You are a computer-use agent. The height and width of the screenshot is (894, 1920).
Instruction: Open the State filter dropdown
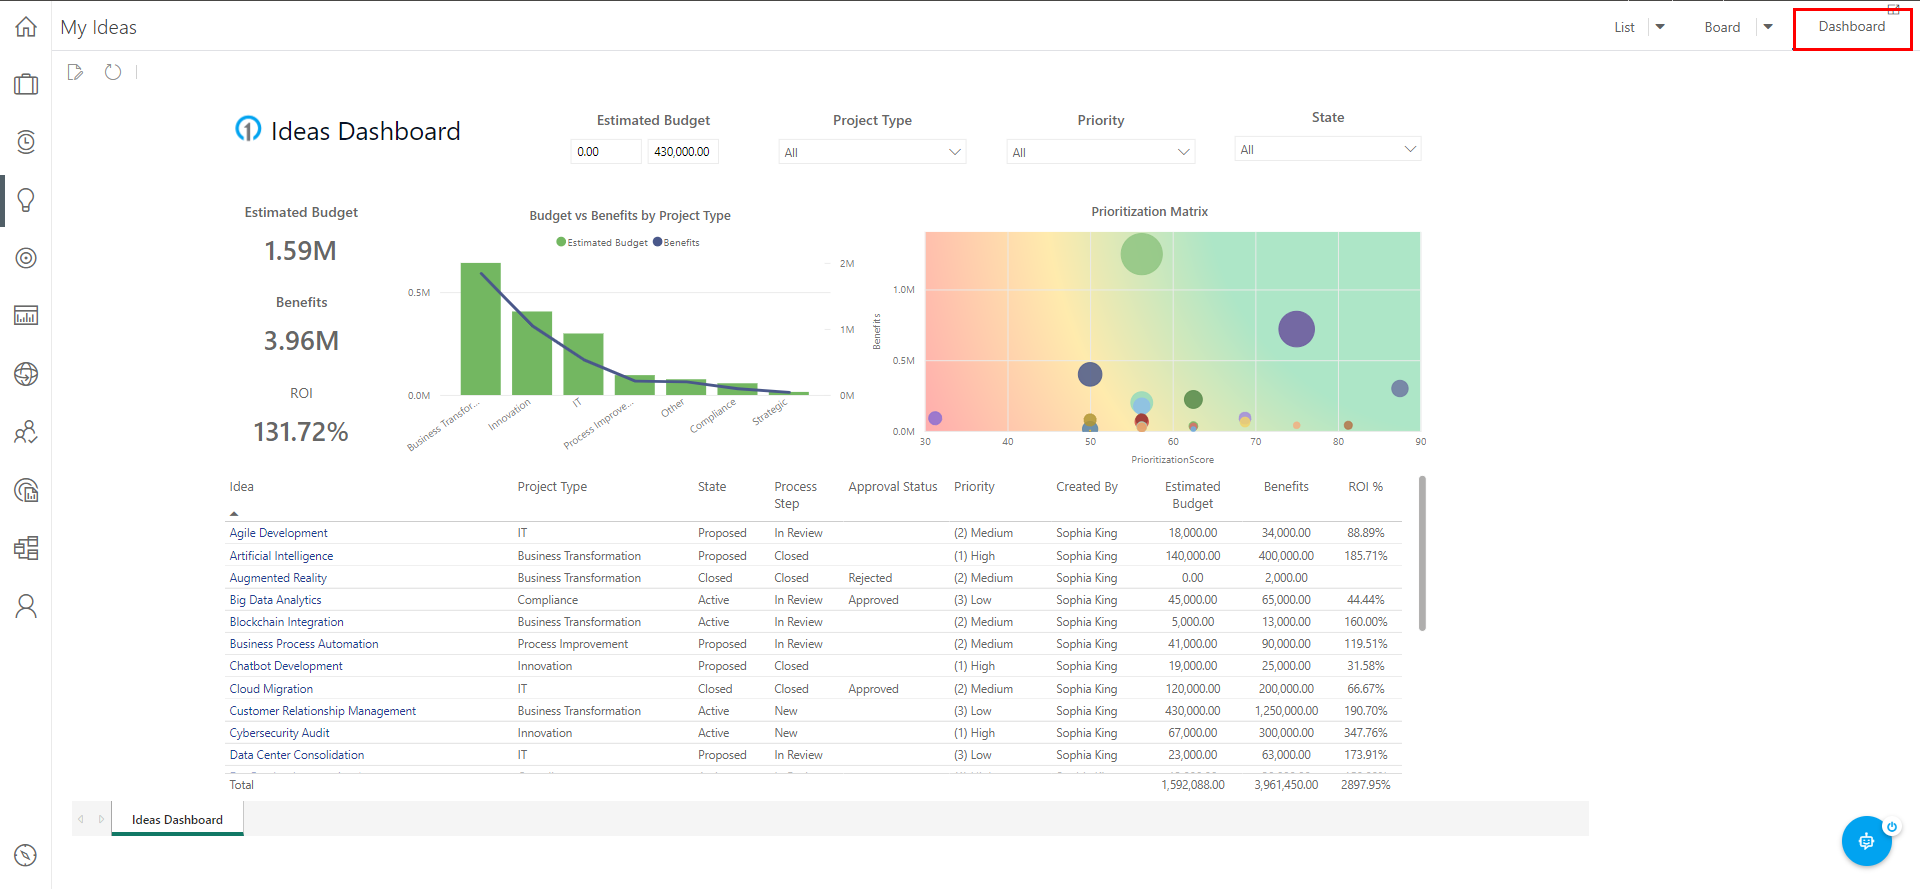(1327, 150)
